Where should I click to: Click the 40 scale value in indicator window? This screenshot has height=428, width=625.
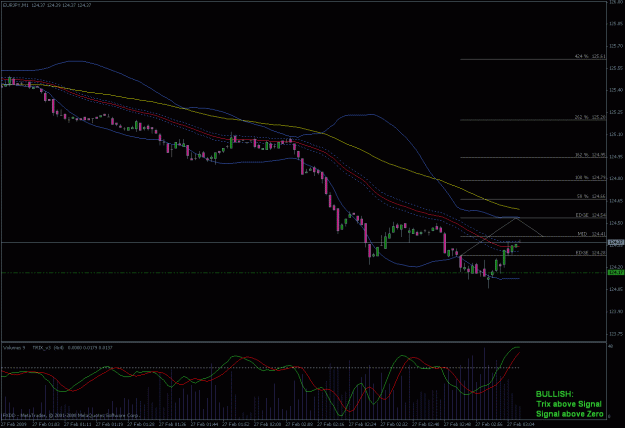(611, 347)
